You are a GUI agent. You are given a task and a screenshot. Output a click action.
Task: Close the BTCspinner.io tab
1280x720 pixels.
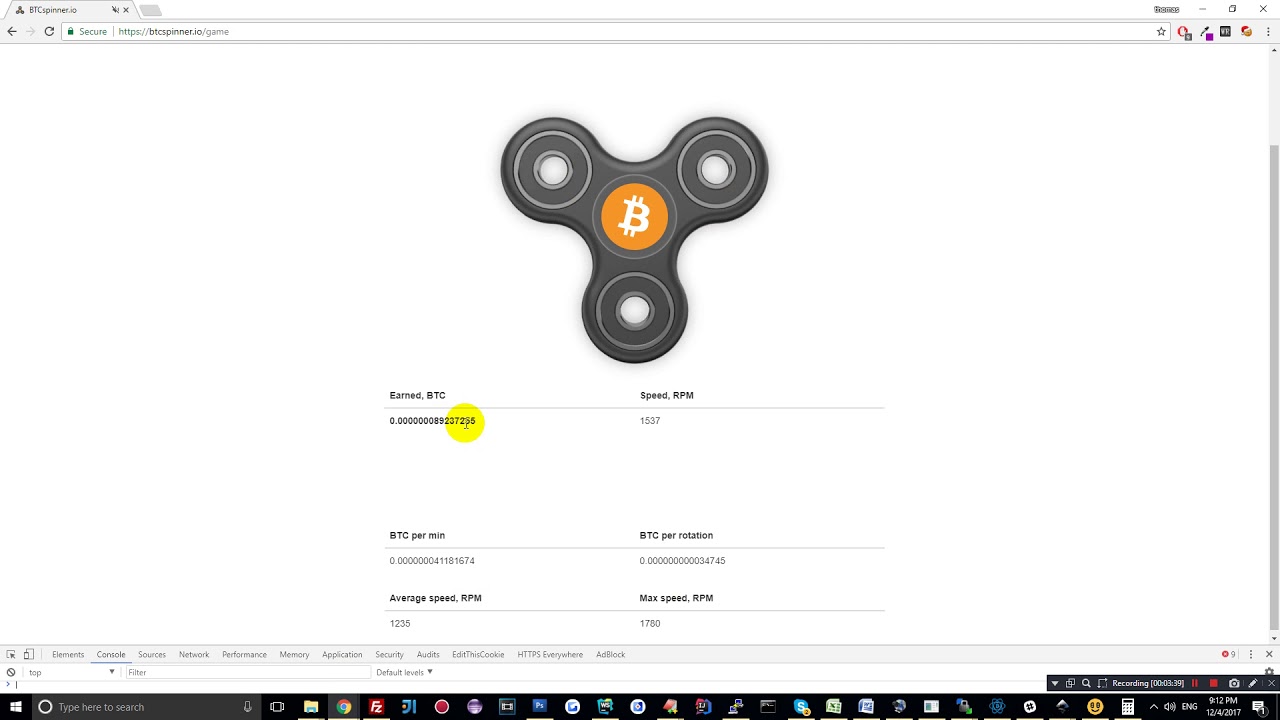tap(126, 10)
